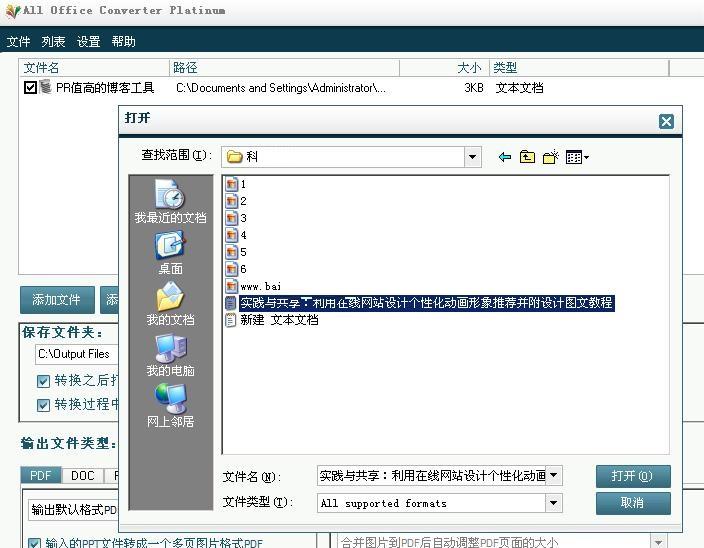Click folder icon in 查找范围 box
704x548 pixels.
(x=234, y=157)
